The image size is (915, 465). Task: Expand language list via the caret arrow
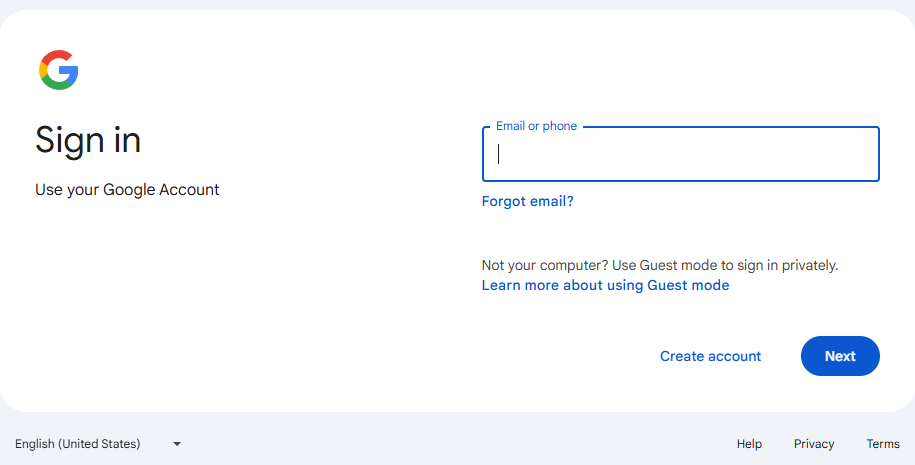tap(177, 444)
